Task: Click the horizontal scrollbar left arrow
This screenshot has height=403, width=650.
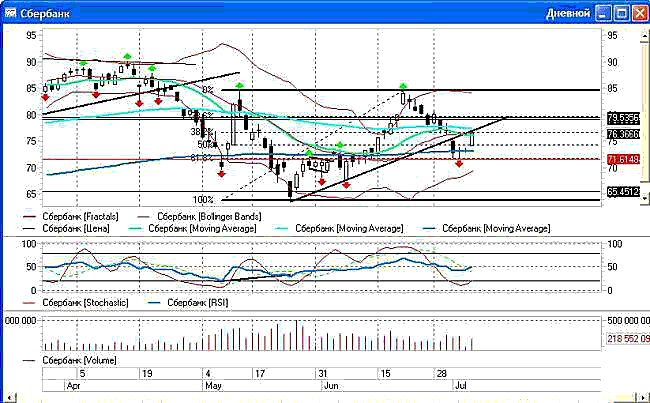Action: (x=11, y=398)
